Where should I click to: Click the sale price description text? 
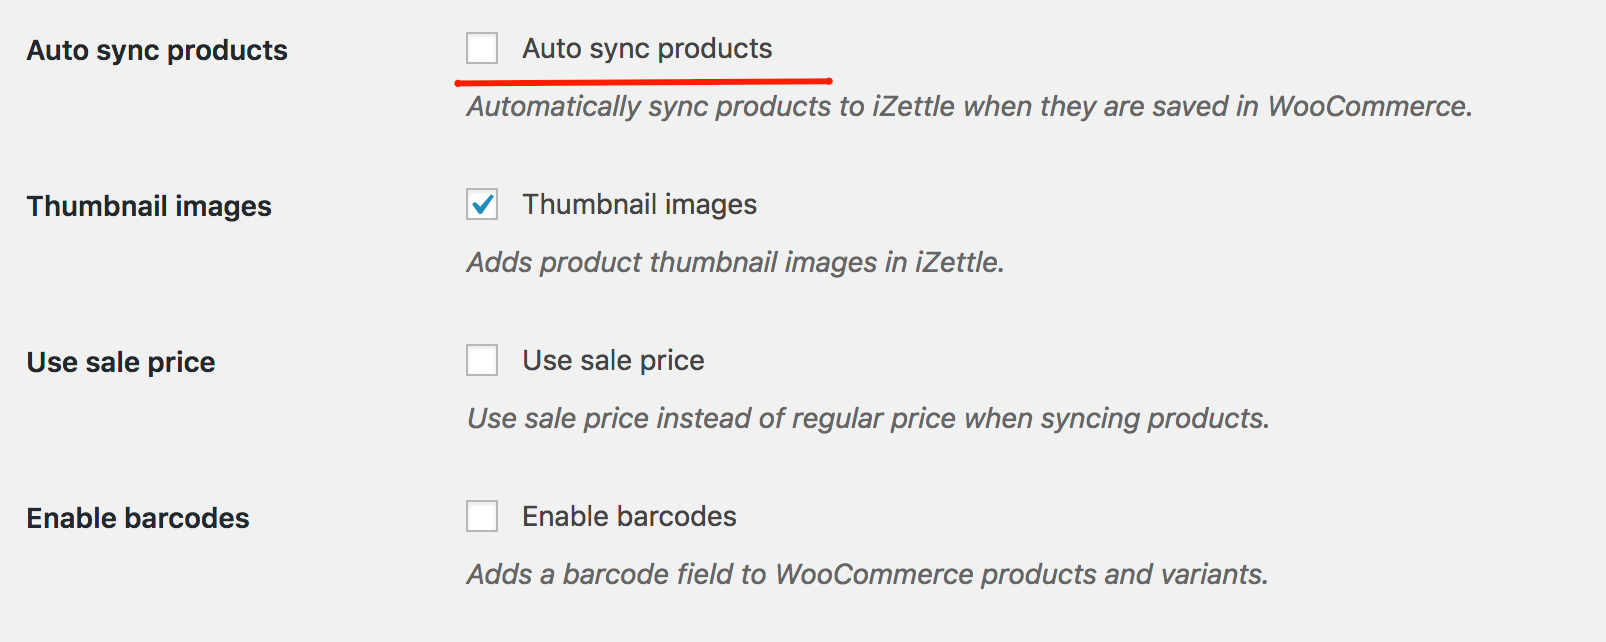pos(867,418)
